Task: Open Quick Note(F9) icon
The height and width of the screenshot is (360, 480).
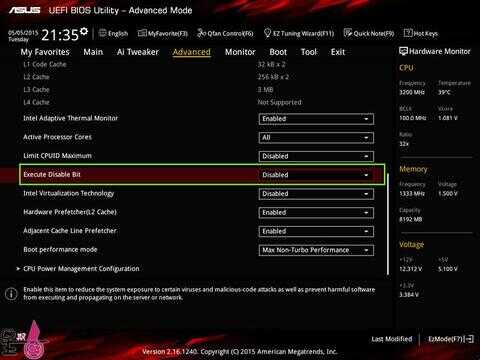Action: point(348,33)
